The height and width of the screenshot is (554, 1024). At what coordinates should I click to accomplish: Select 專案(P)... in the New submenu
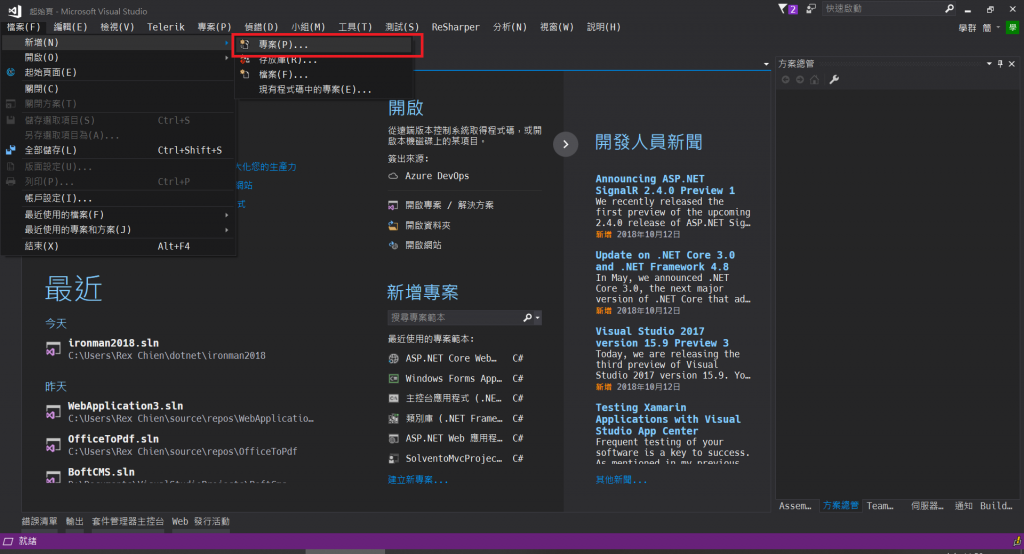pos(324,44)
